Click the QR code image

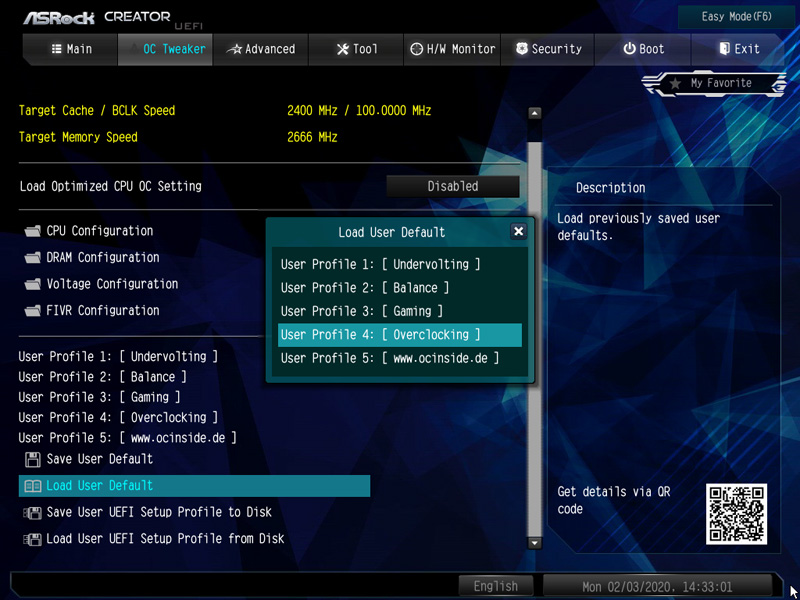(x=736, y=514)
